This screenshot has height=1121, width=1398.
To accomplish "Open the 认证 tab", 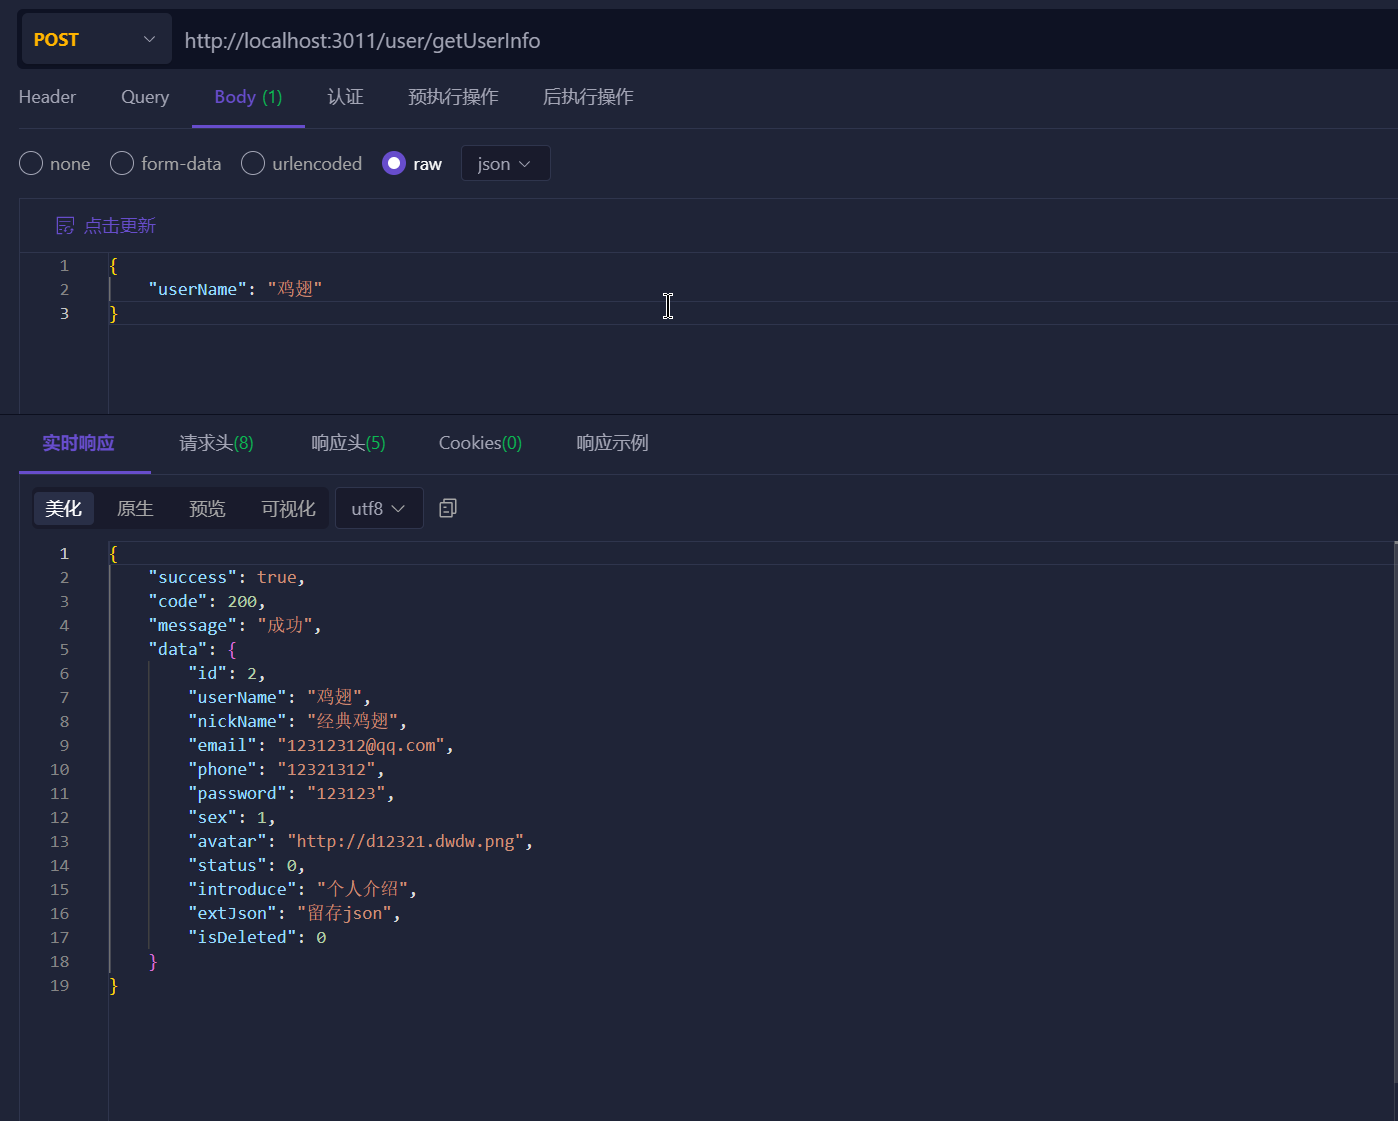I will click(x=346, y=97).
